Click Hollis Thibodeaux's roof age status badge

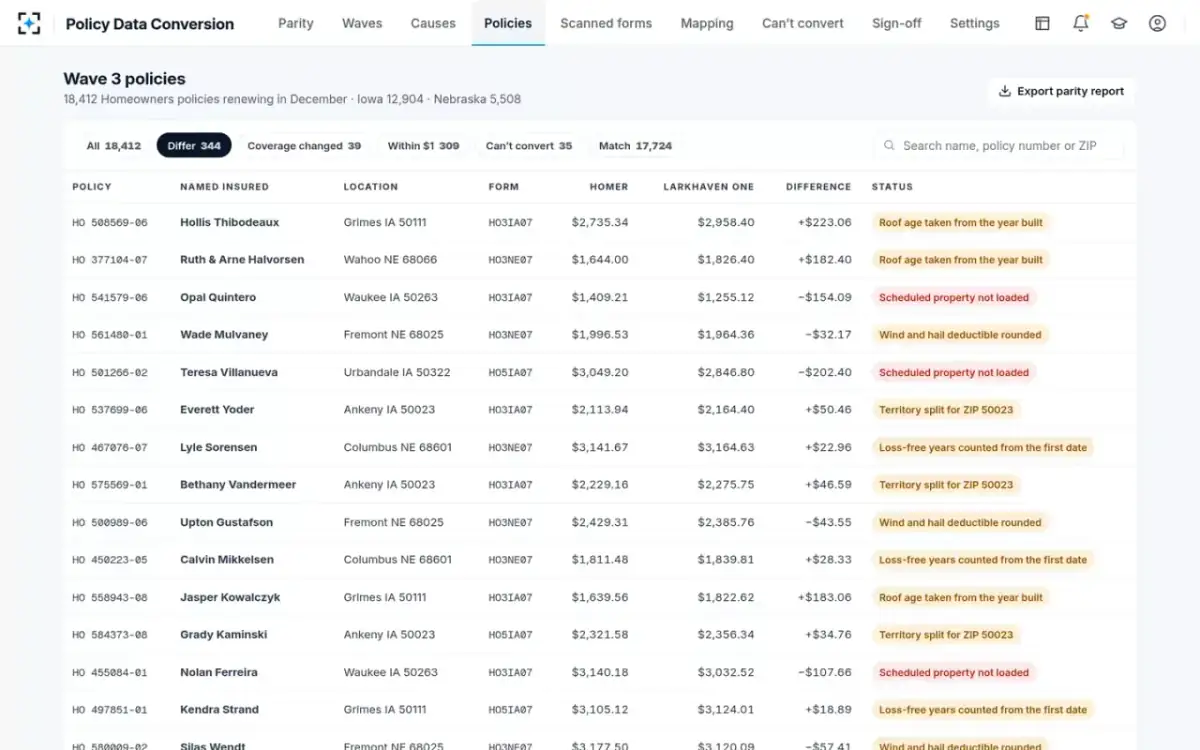tap(961, 223)
